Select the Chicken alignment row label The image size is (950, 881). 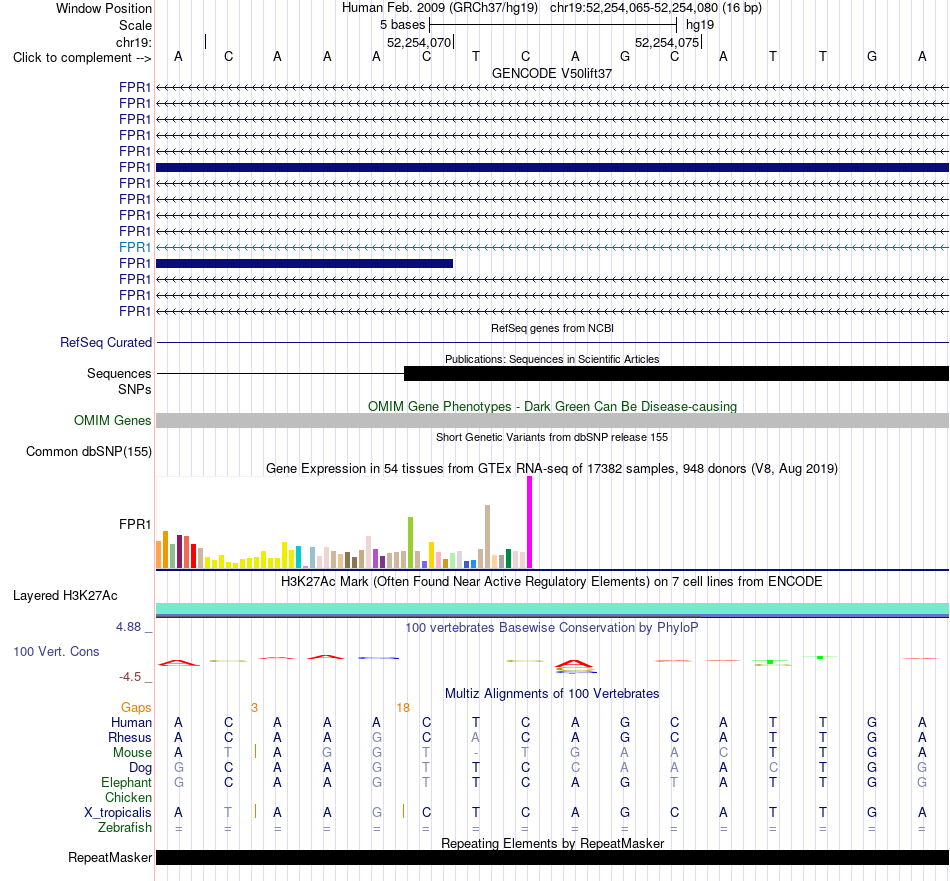coord(128,797)
